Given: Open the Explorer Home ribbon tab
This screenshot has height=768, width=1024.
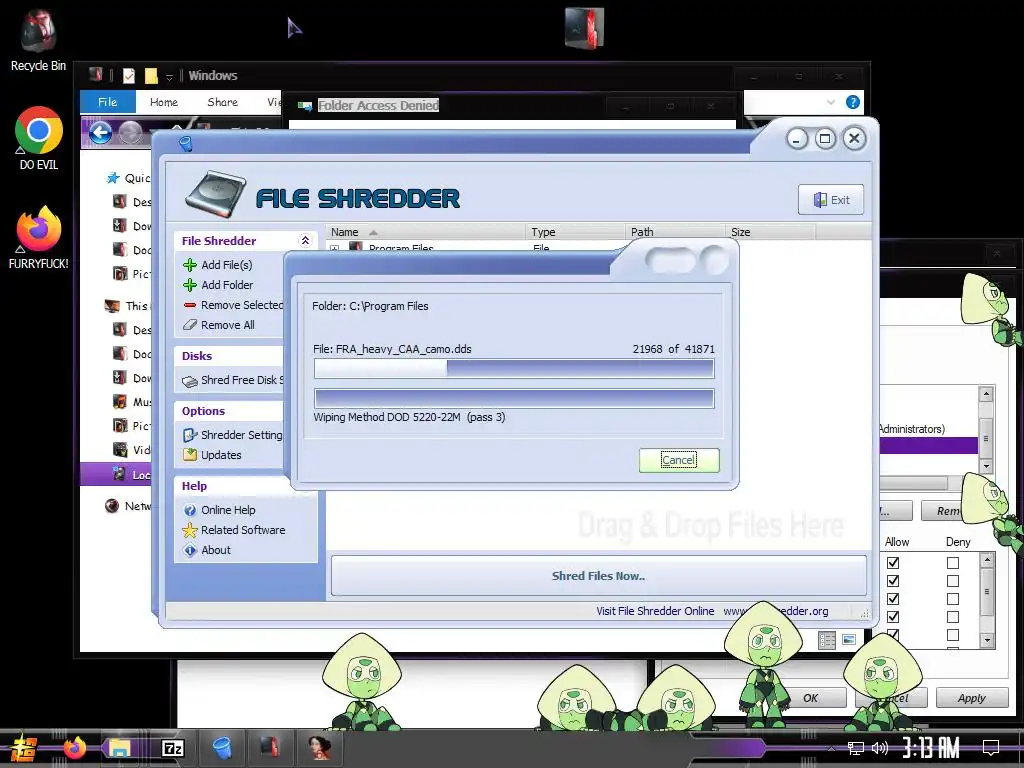Looking at the screenshot, I should tap(163, 102).
